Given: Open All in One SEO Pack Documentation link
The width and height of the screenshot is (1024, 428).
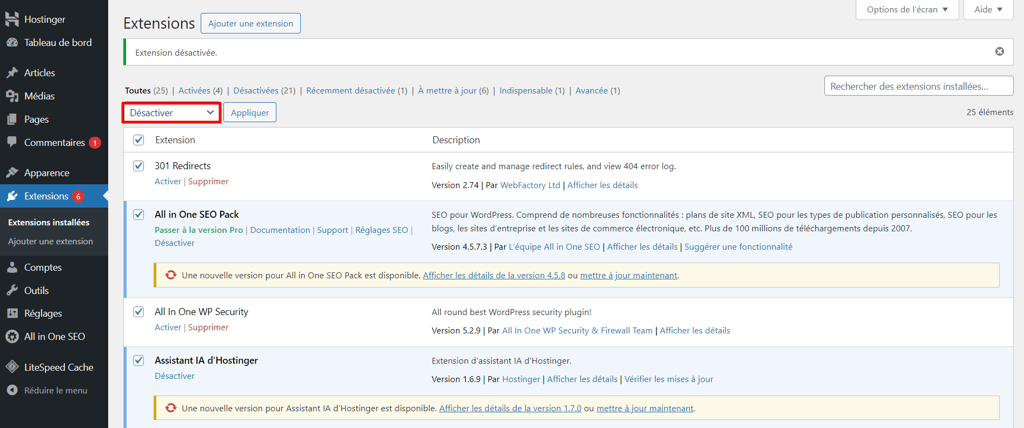Looking at the screenshot, I should (280, 230).
